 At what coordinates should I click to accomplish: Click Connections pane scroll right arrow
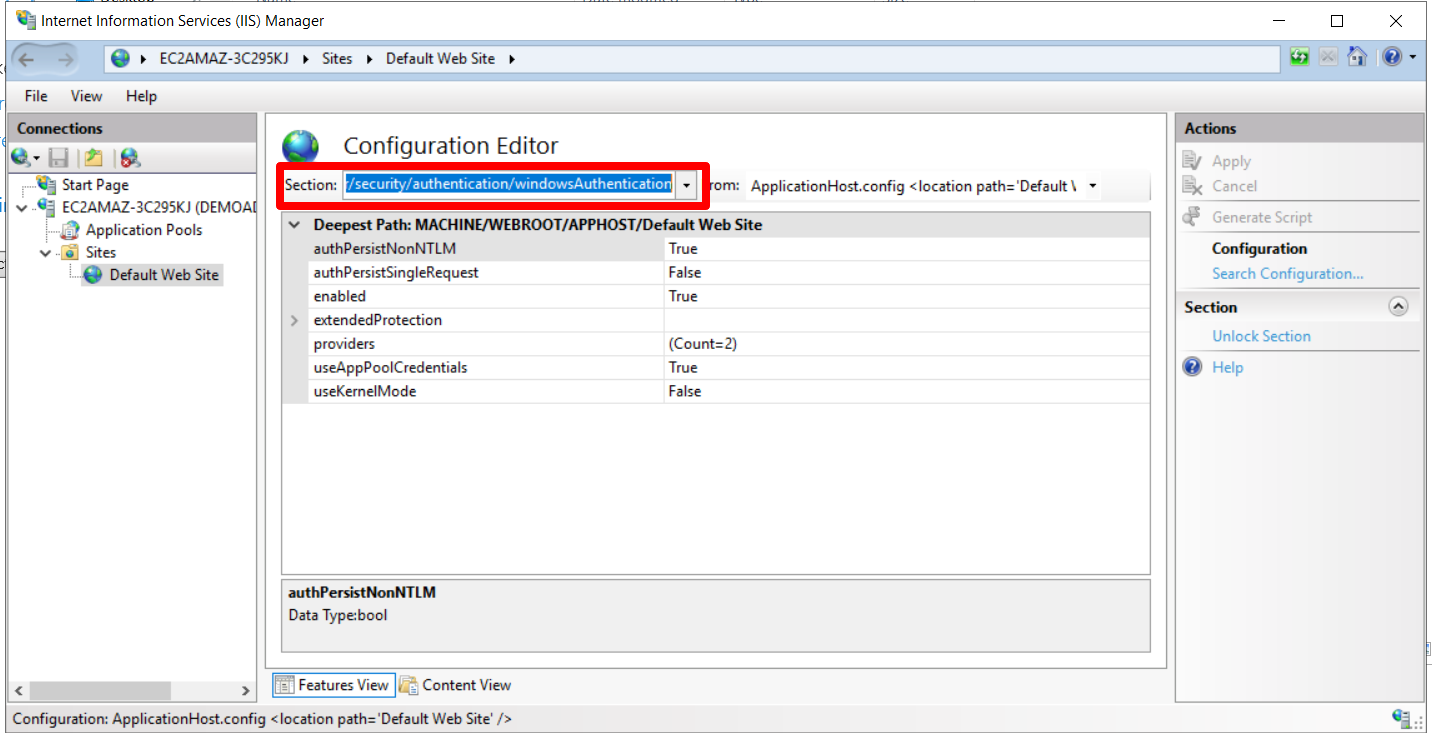click(x=246, y=691)
